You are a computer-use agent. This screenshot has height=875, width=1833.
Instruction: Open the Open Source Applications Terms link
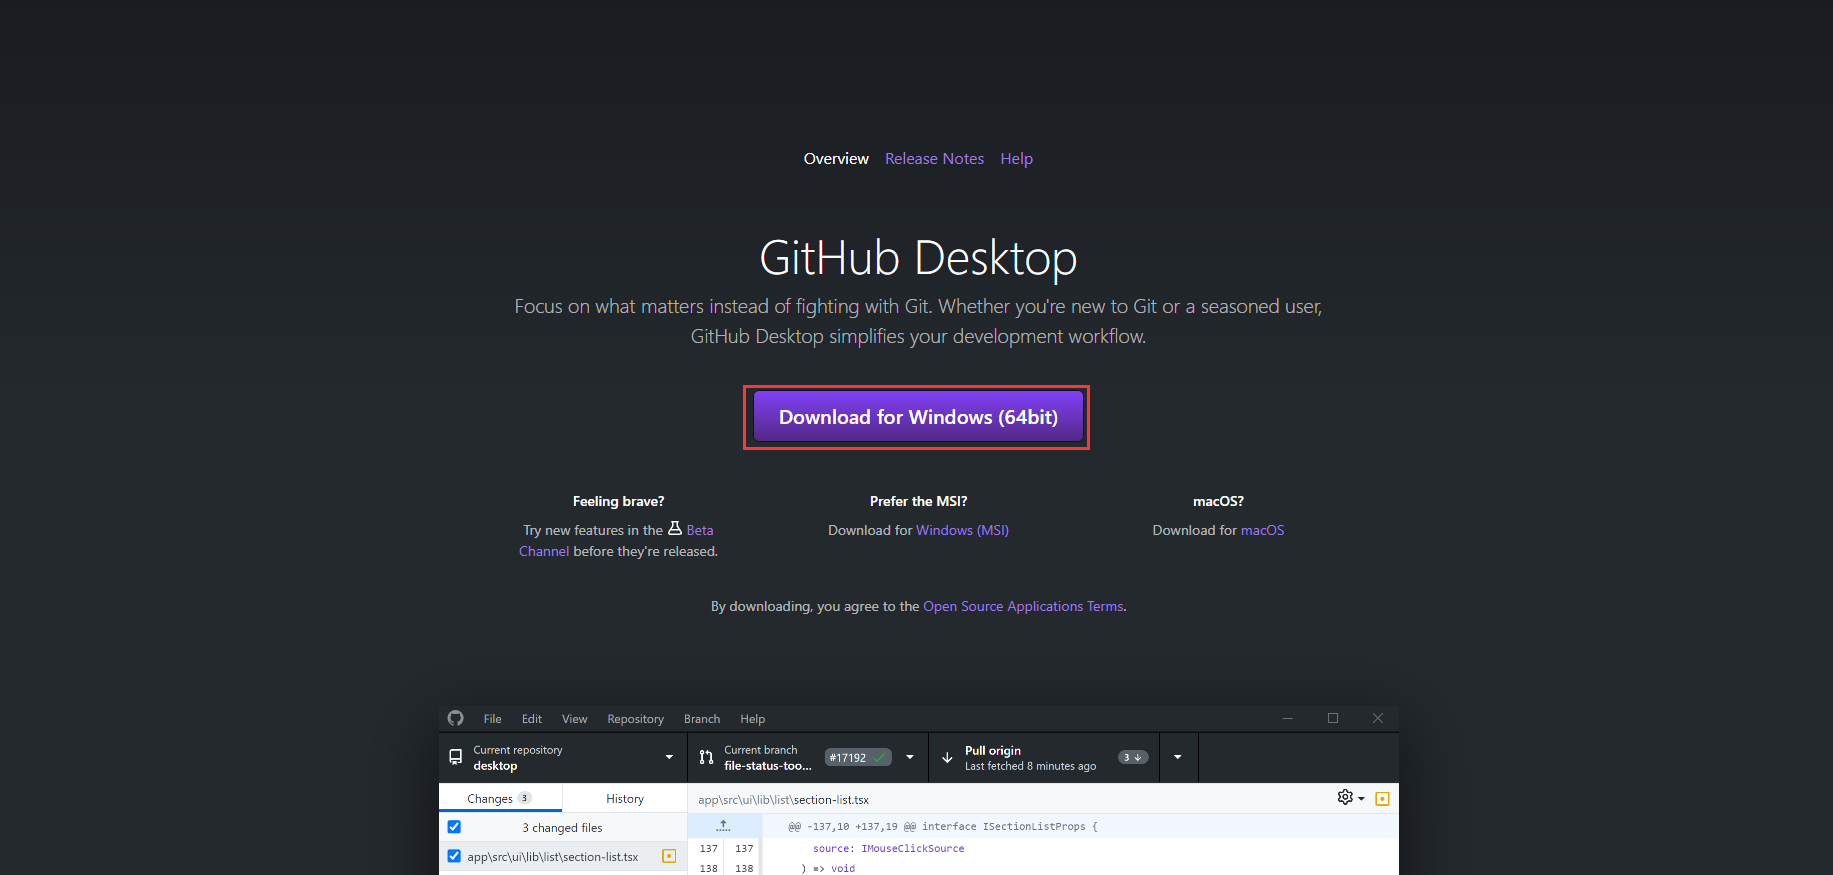pyautogui.click(x=1023, y=606)
